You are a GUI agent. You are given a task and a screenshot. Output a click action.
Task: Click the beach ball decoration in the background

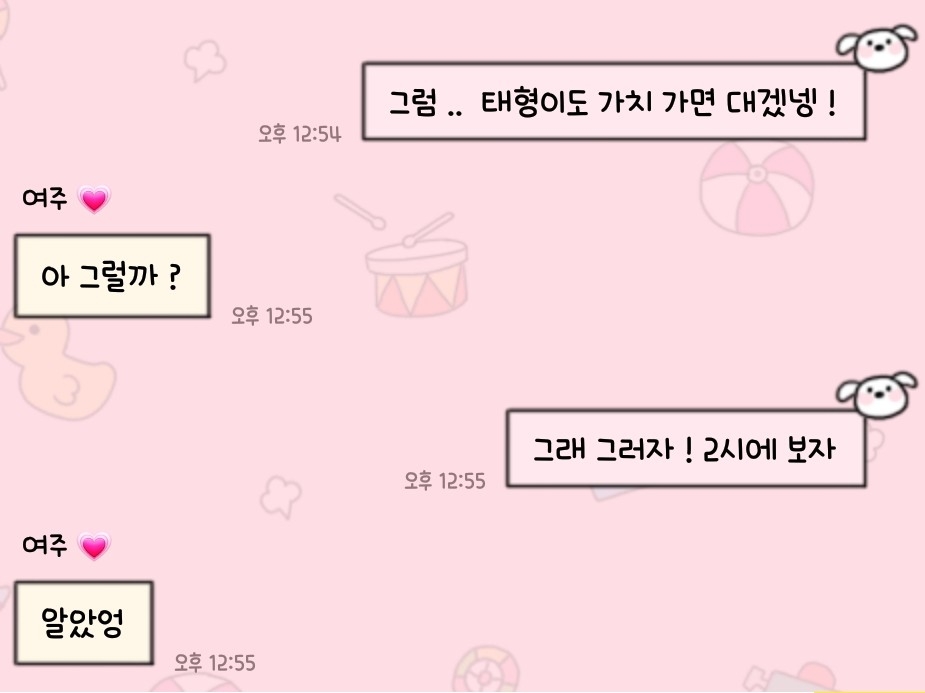(x=757, y=188)
